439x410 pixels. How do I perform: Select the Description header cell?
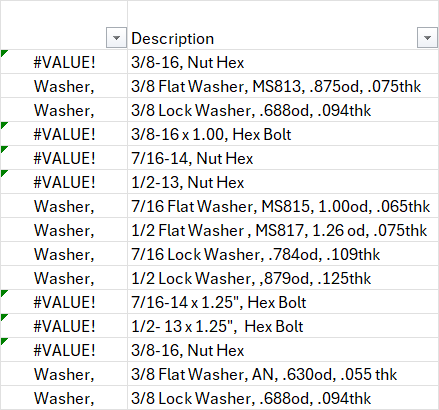point(283,25)
